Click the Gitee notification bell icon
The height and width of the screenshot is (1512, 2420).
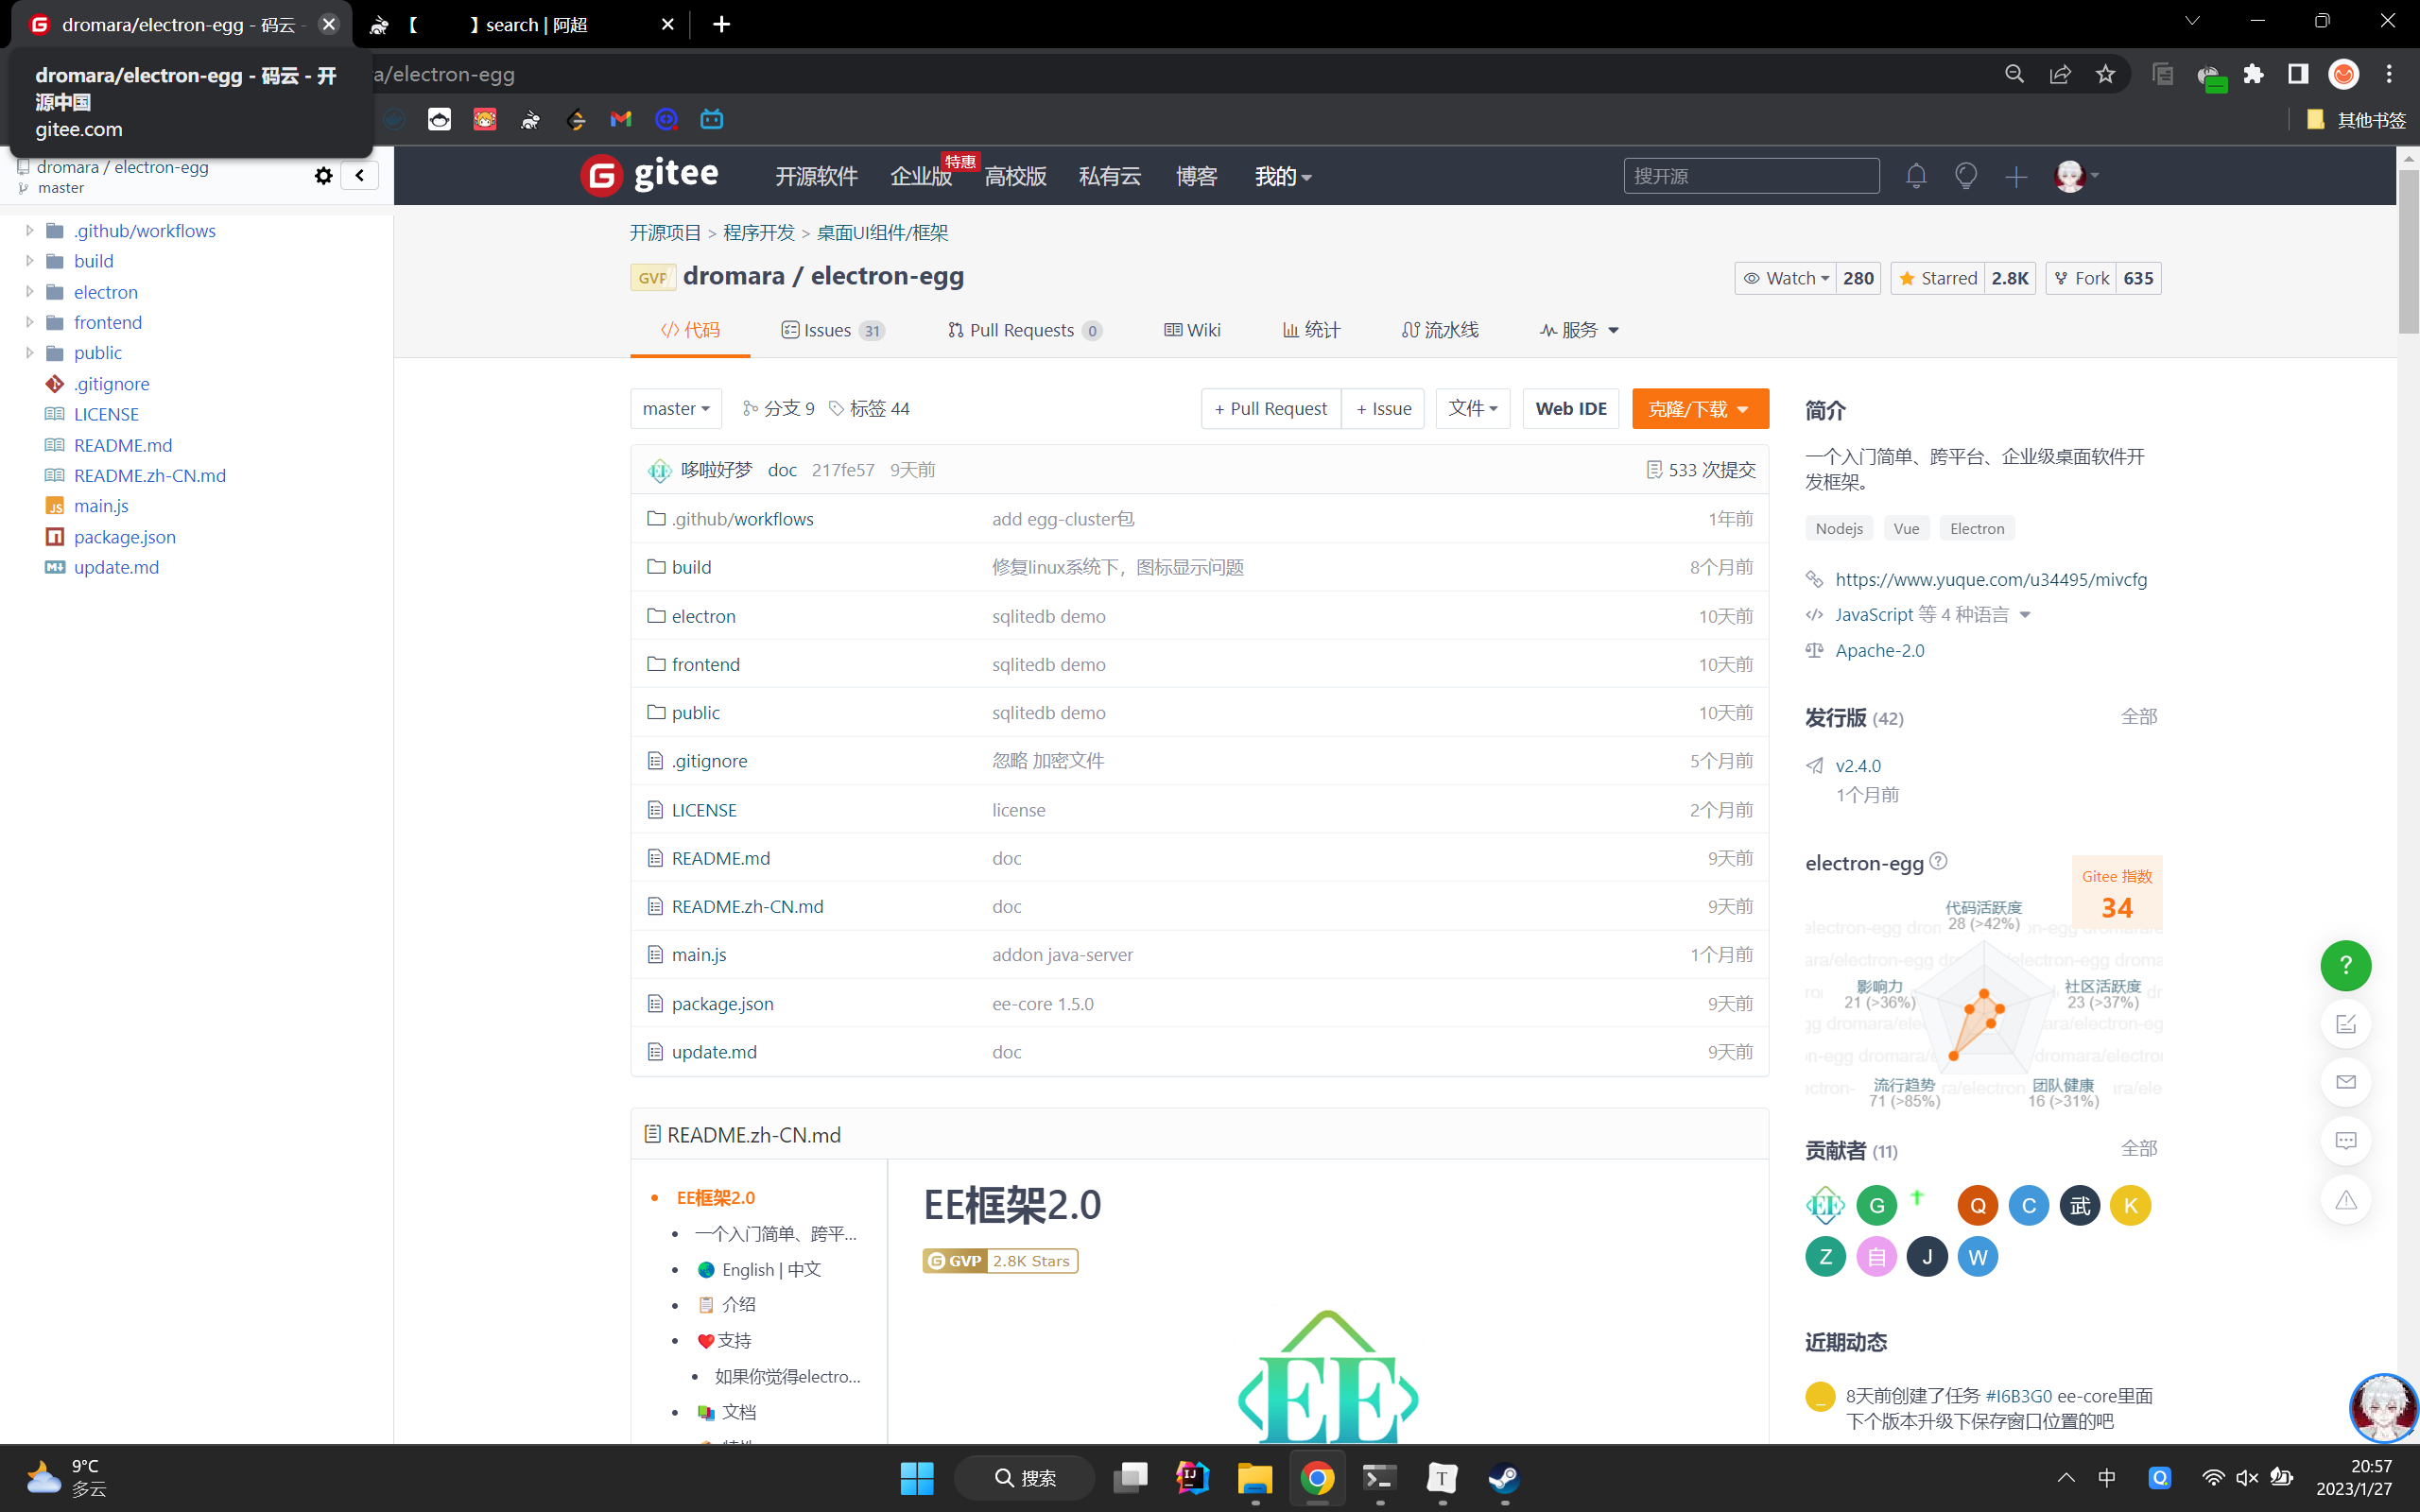(x=1915, y=176)
